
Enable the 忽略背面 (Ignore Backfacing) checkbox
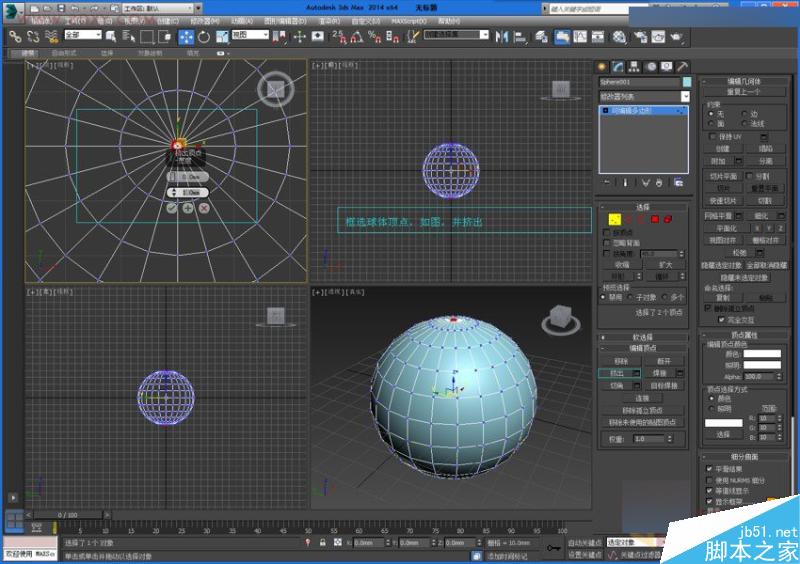(606, 243)
